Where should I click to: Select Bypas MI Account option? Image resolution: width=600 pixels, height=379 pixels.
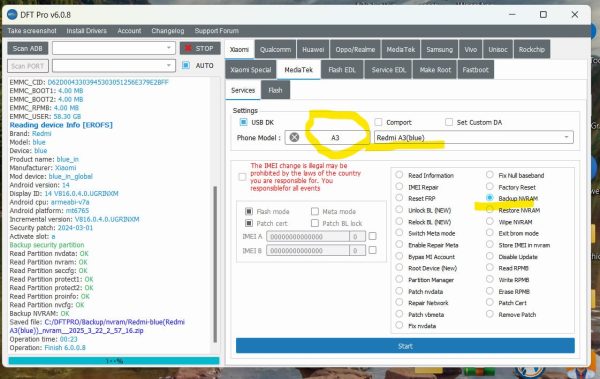pyautogui.click(x=426, y=256)
